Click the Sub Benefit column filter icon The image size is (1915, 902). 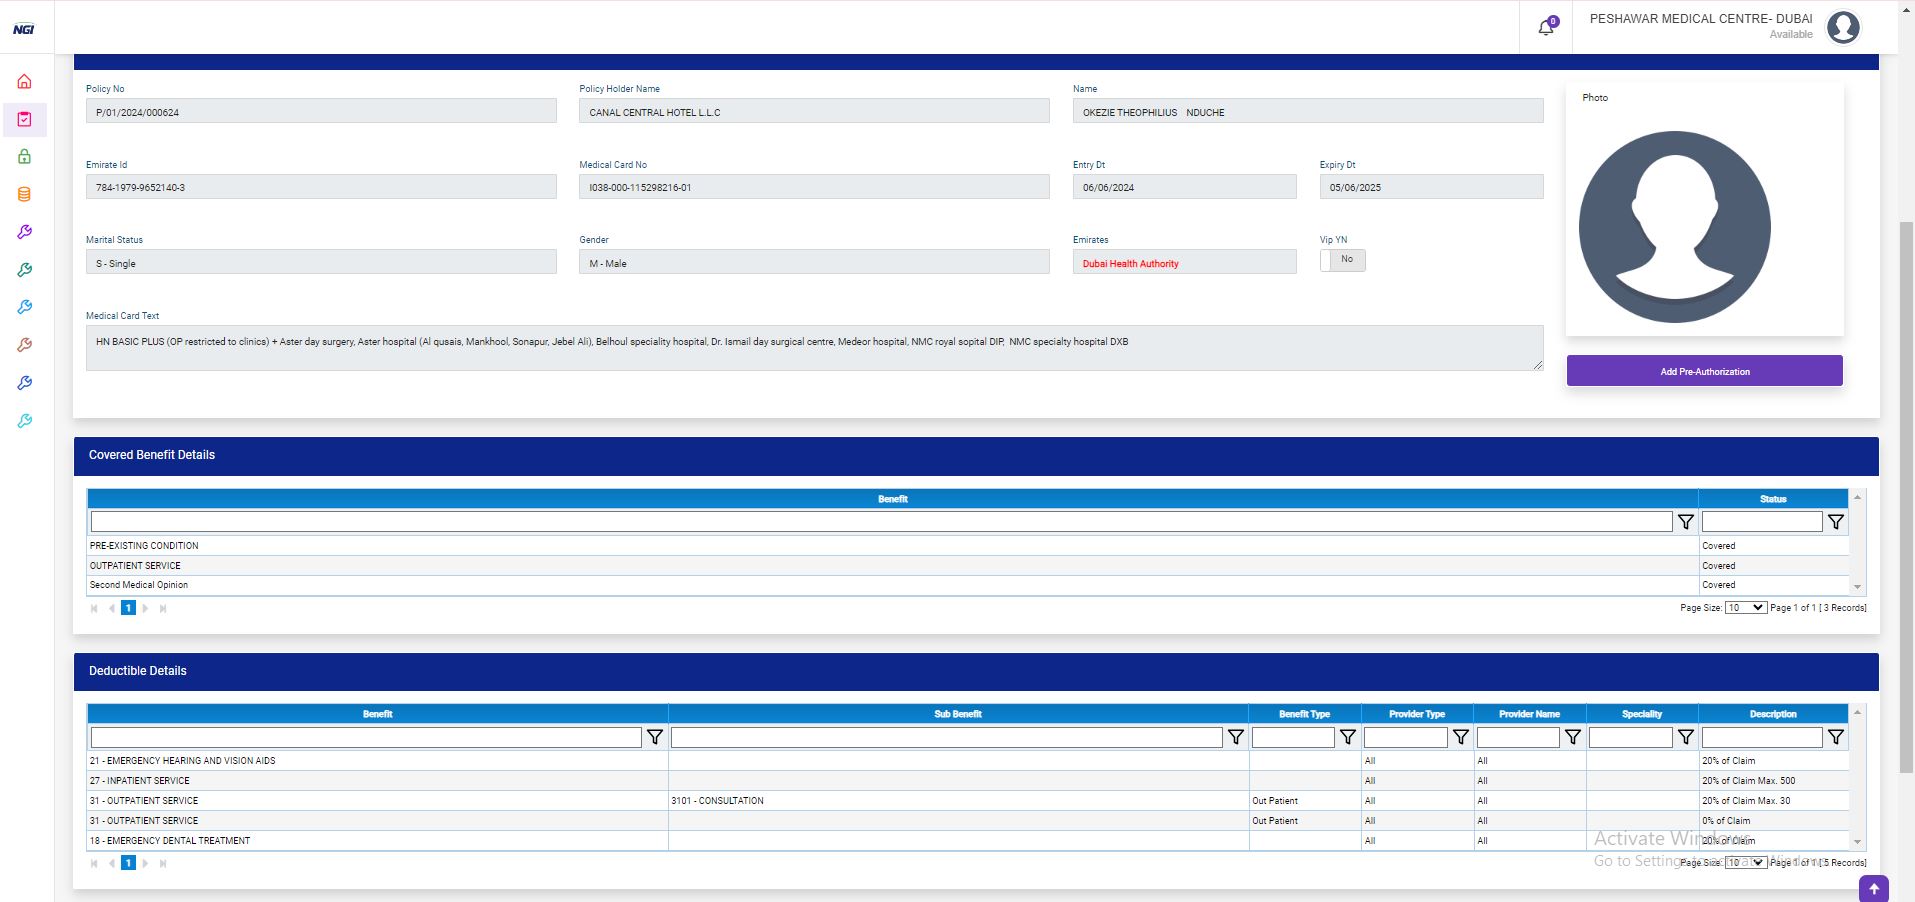pyautogui.click(x=1235, y=737)
